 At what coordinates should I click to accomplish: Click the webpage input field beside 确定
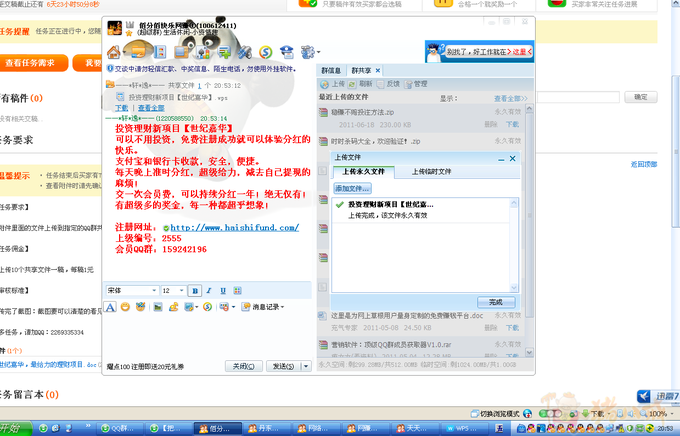(578, 97)
